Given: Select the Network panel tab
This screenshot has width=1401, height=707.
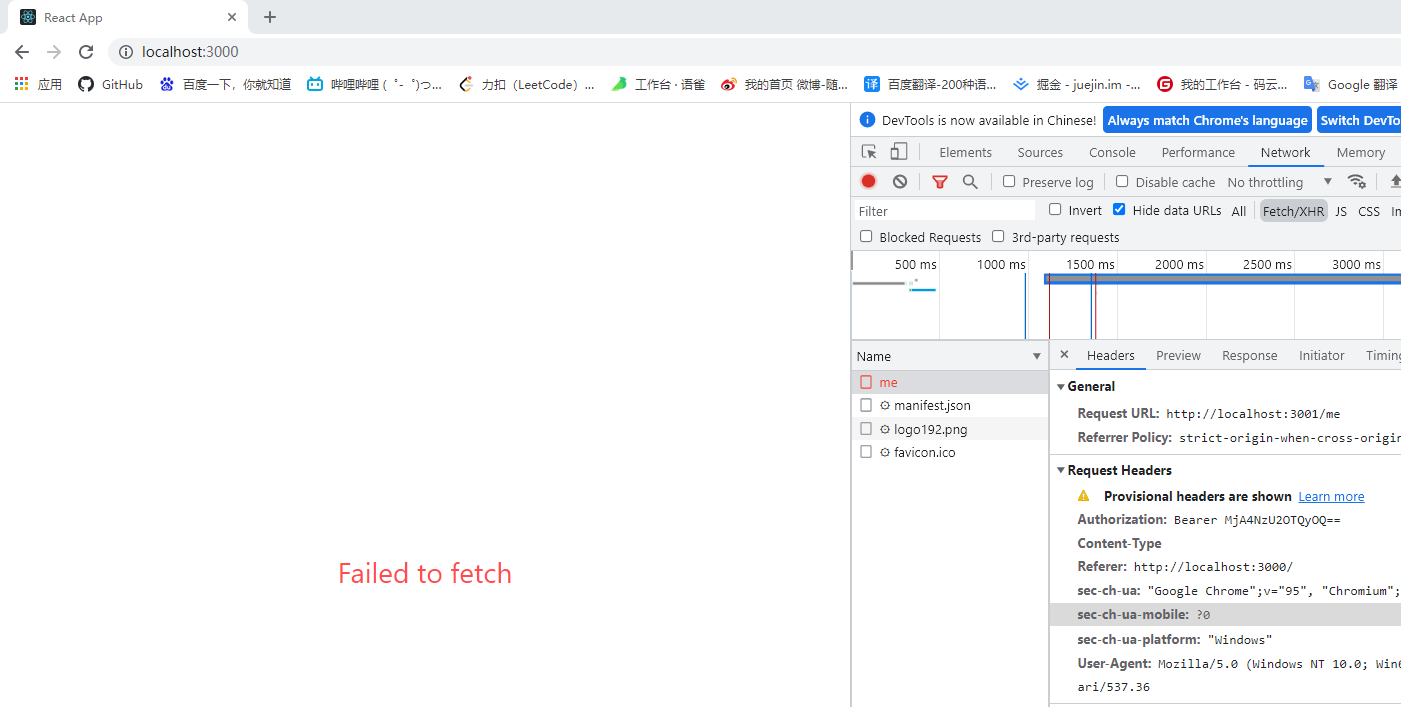Looking at the screenshot, I should pyautogui.click(x=1285, y=152).
